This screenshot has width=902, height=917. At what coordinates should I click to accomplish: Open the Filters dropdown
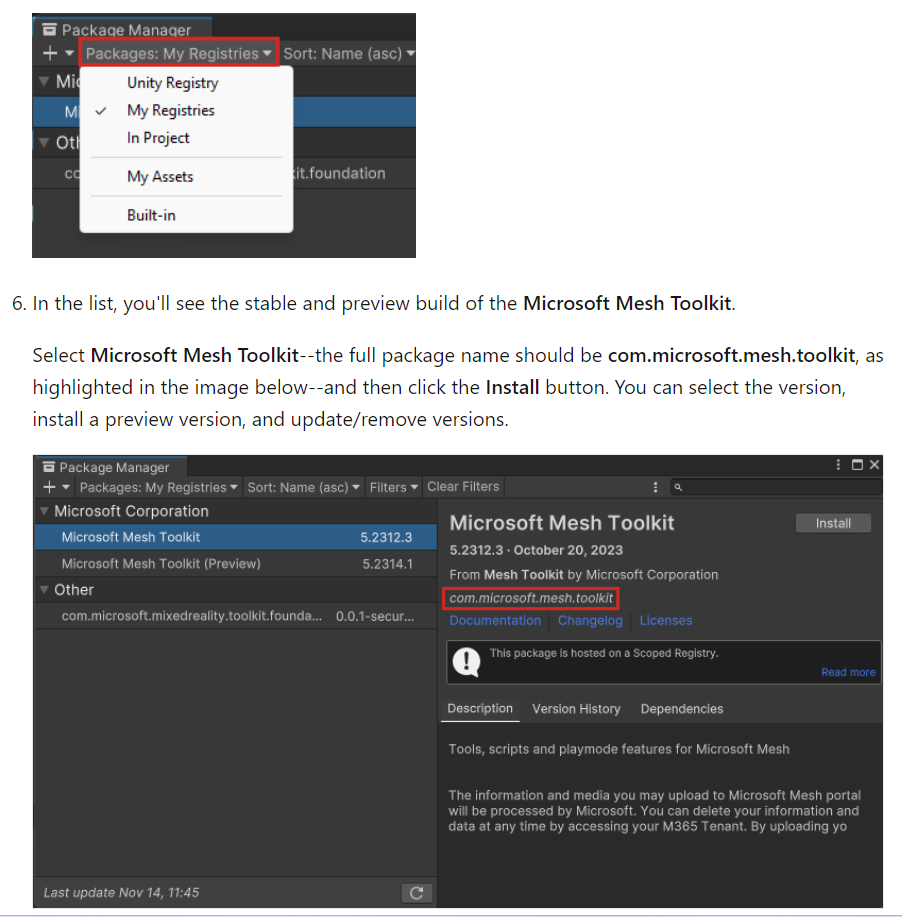pyautogui.click(x=393, y=487)
